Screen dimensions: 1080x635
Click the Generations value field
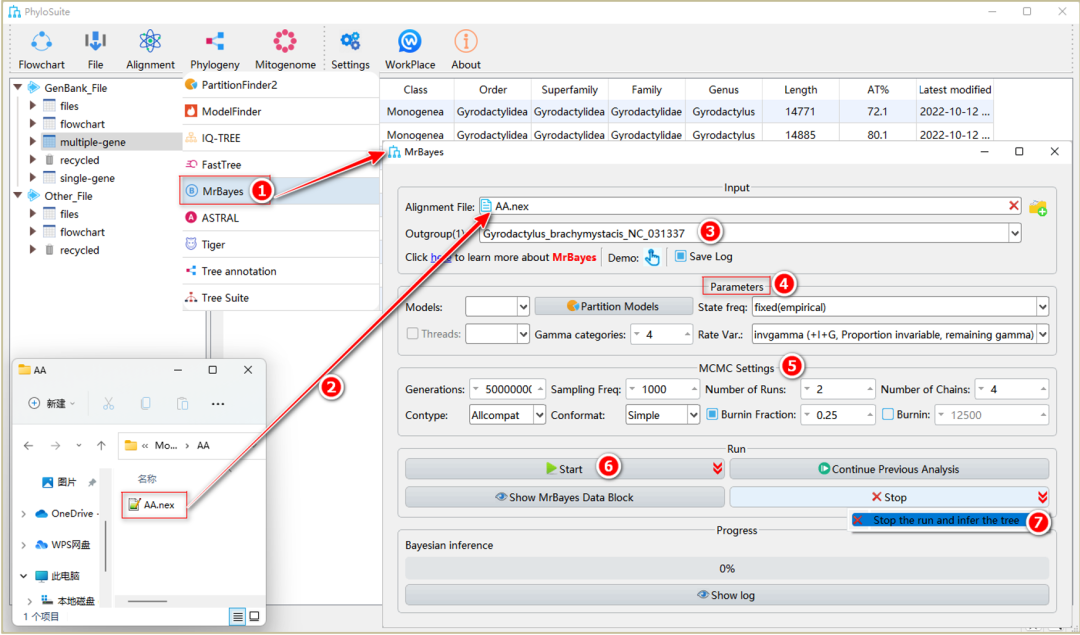508,389
